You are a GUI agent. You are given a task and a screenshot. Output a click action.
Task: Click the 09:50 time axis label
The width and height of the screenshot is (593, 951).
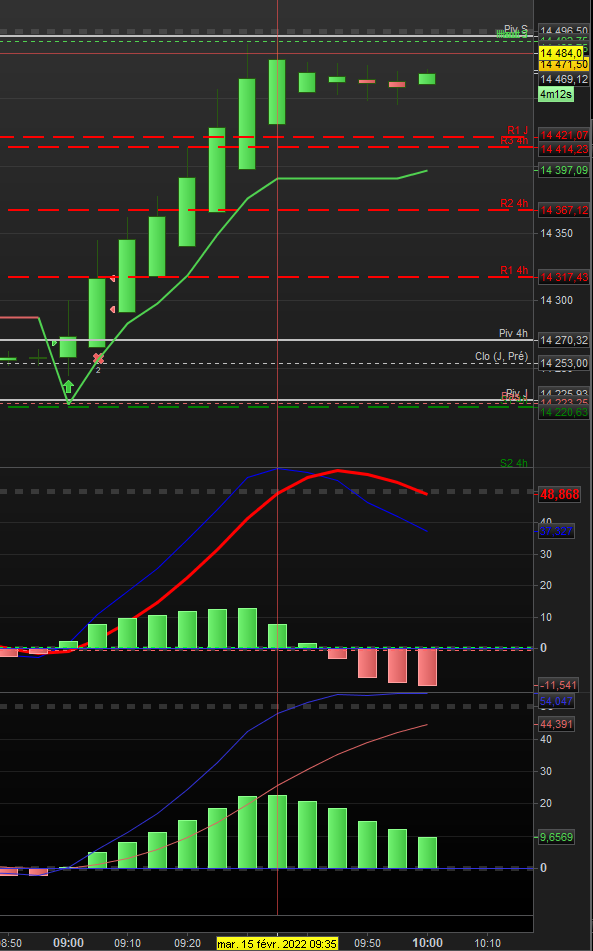(x=367, y=944)
